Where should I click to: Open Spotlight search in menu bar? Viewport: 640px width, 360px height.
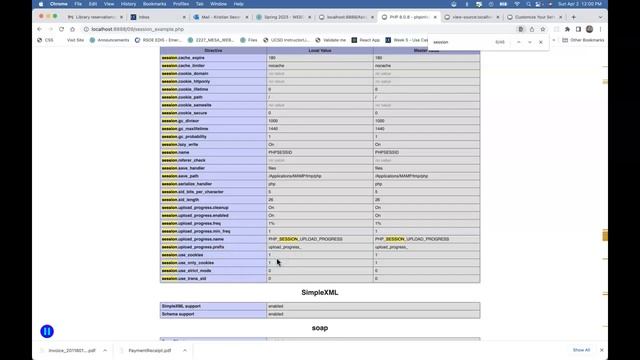point(528,4)
